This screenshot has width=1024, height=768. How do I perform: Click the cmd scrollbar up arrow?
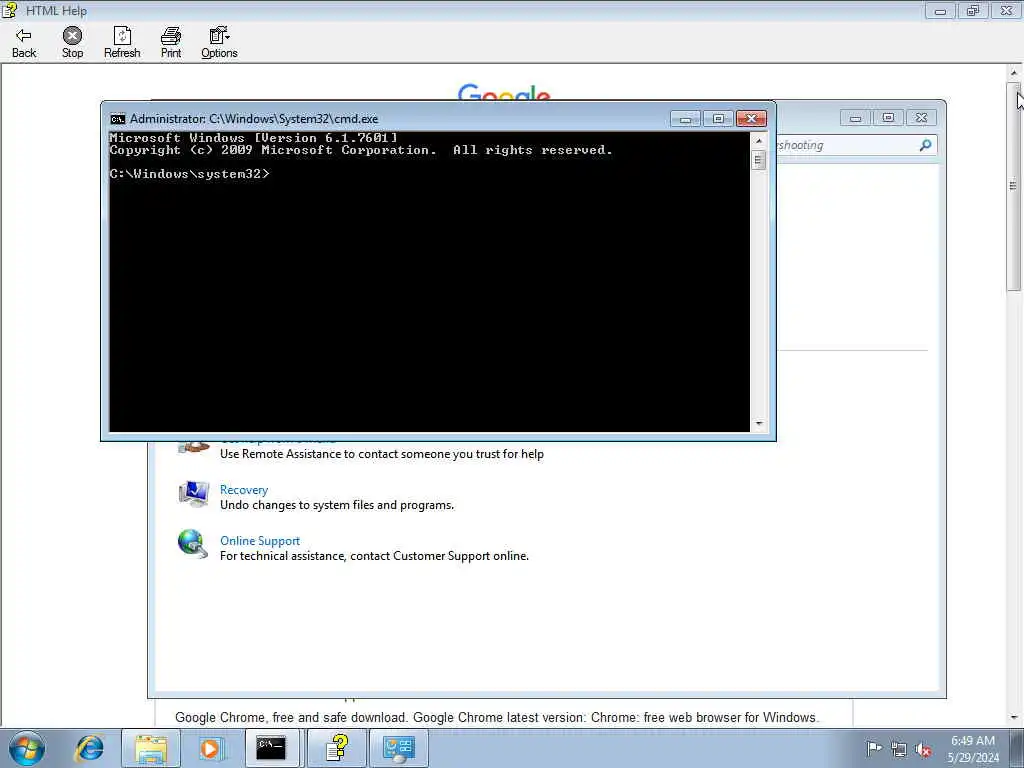coord(758,140)
